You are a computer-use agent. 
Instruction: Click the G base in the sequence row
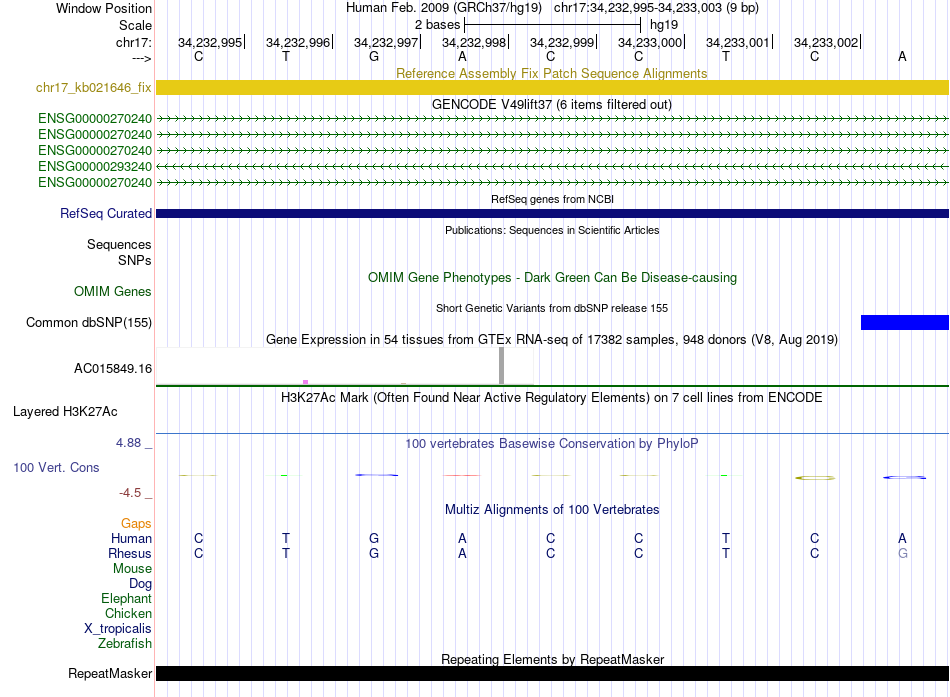374,56
